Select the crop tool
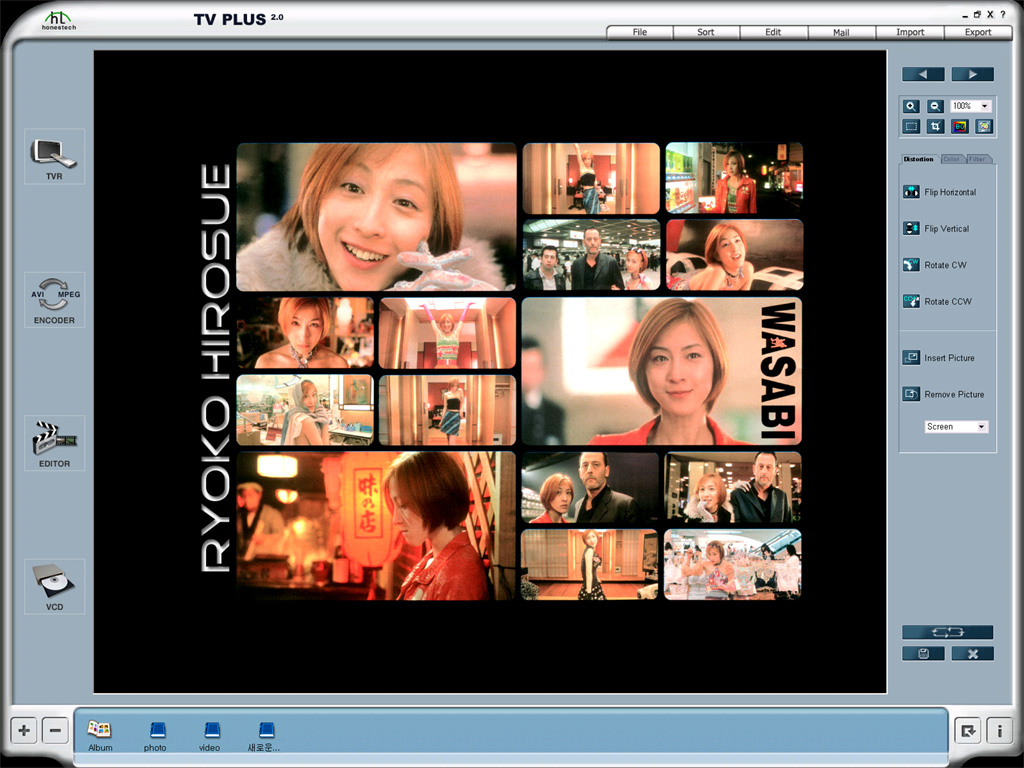Screen dimensions: 1024x768 pos(935,126)
